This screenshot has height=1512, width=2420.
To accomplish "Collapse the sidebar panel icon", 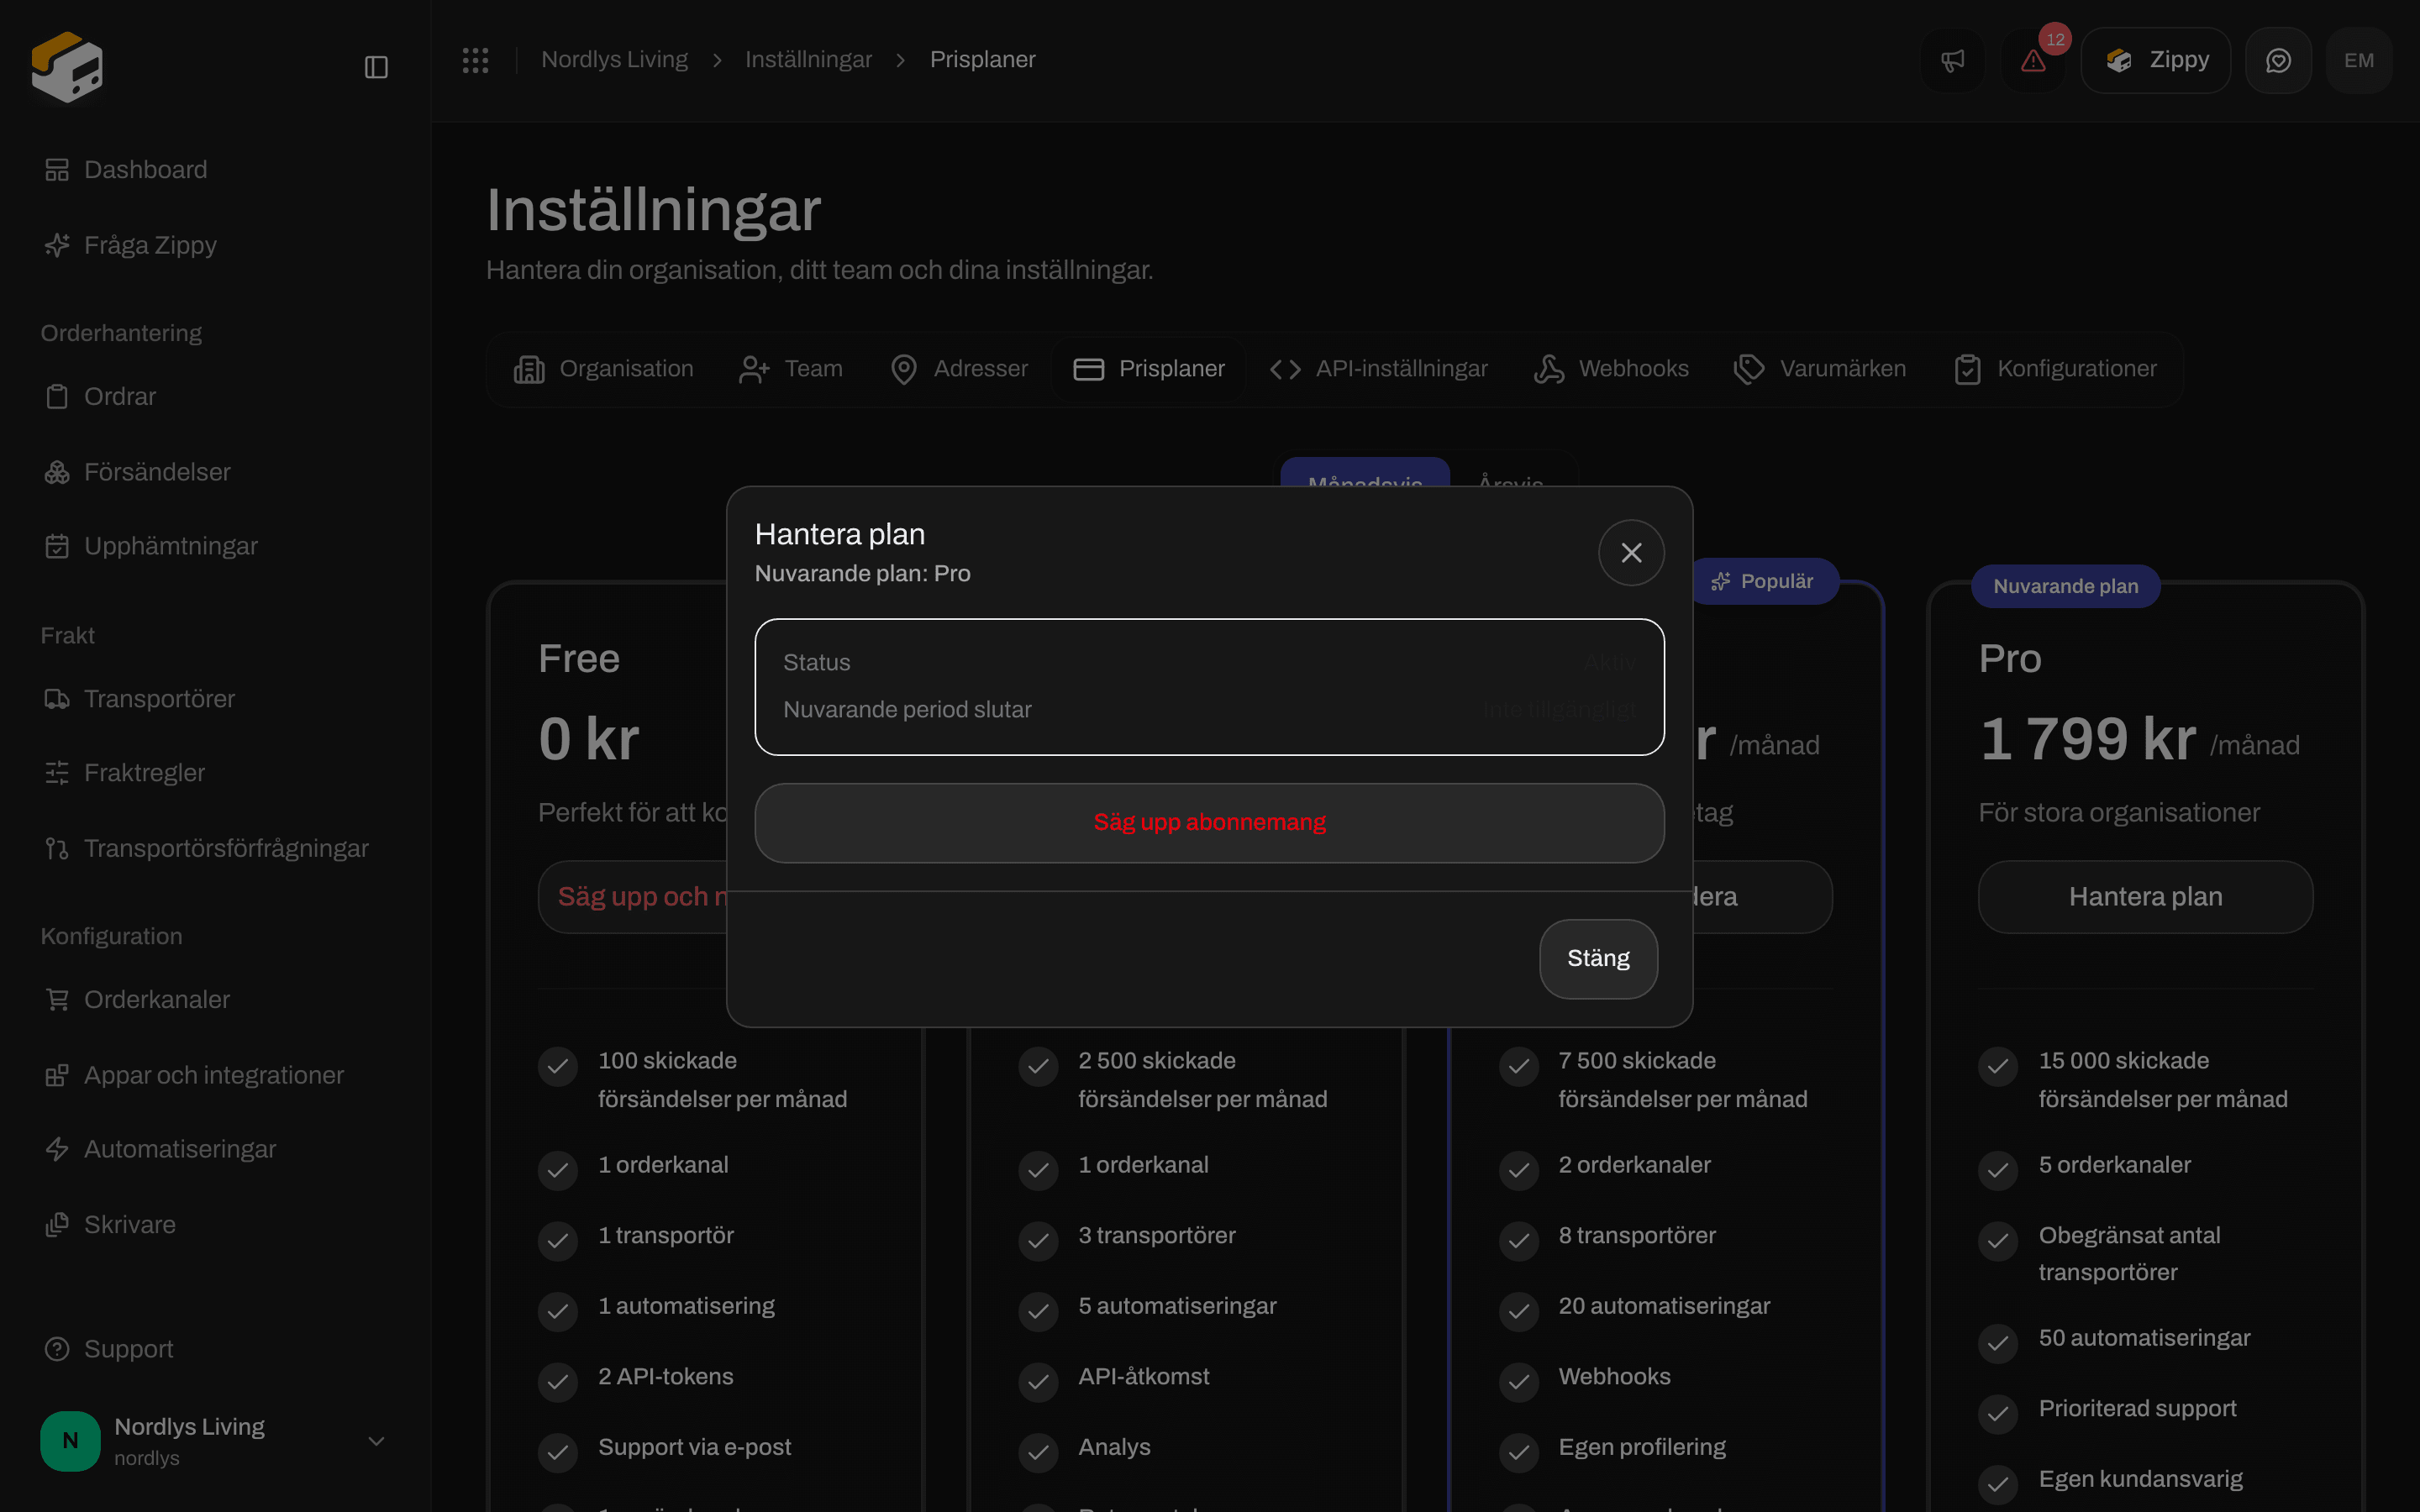I will 376,67.
